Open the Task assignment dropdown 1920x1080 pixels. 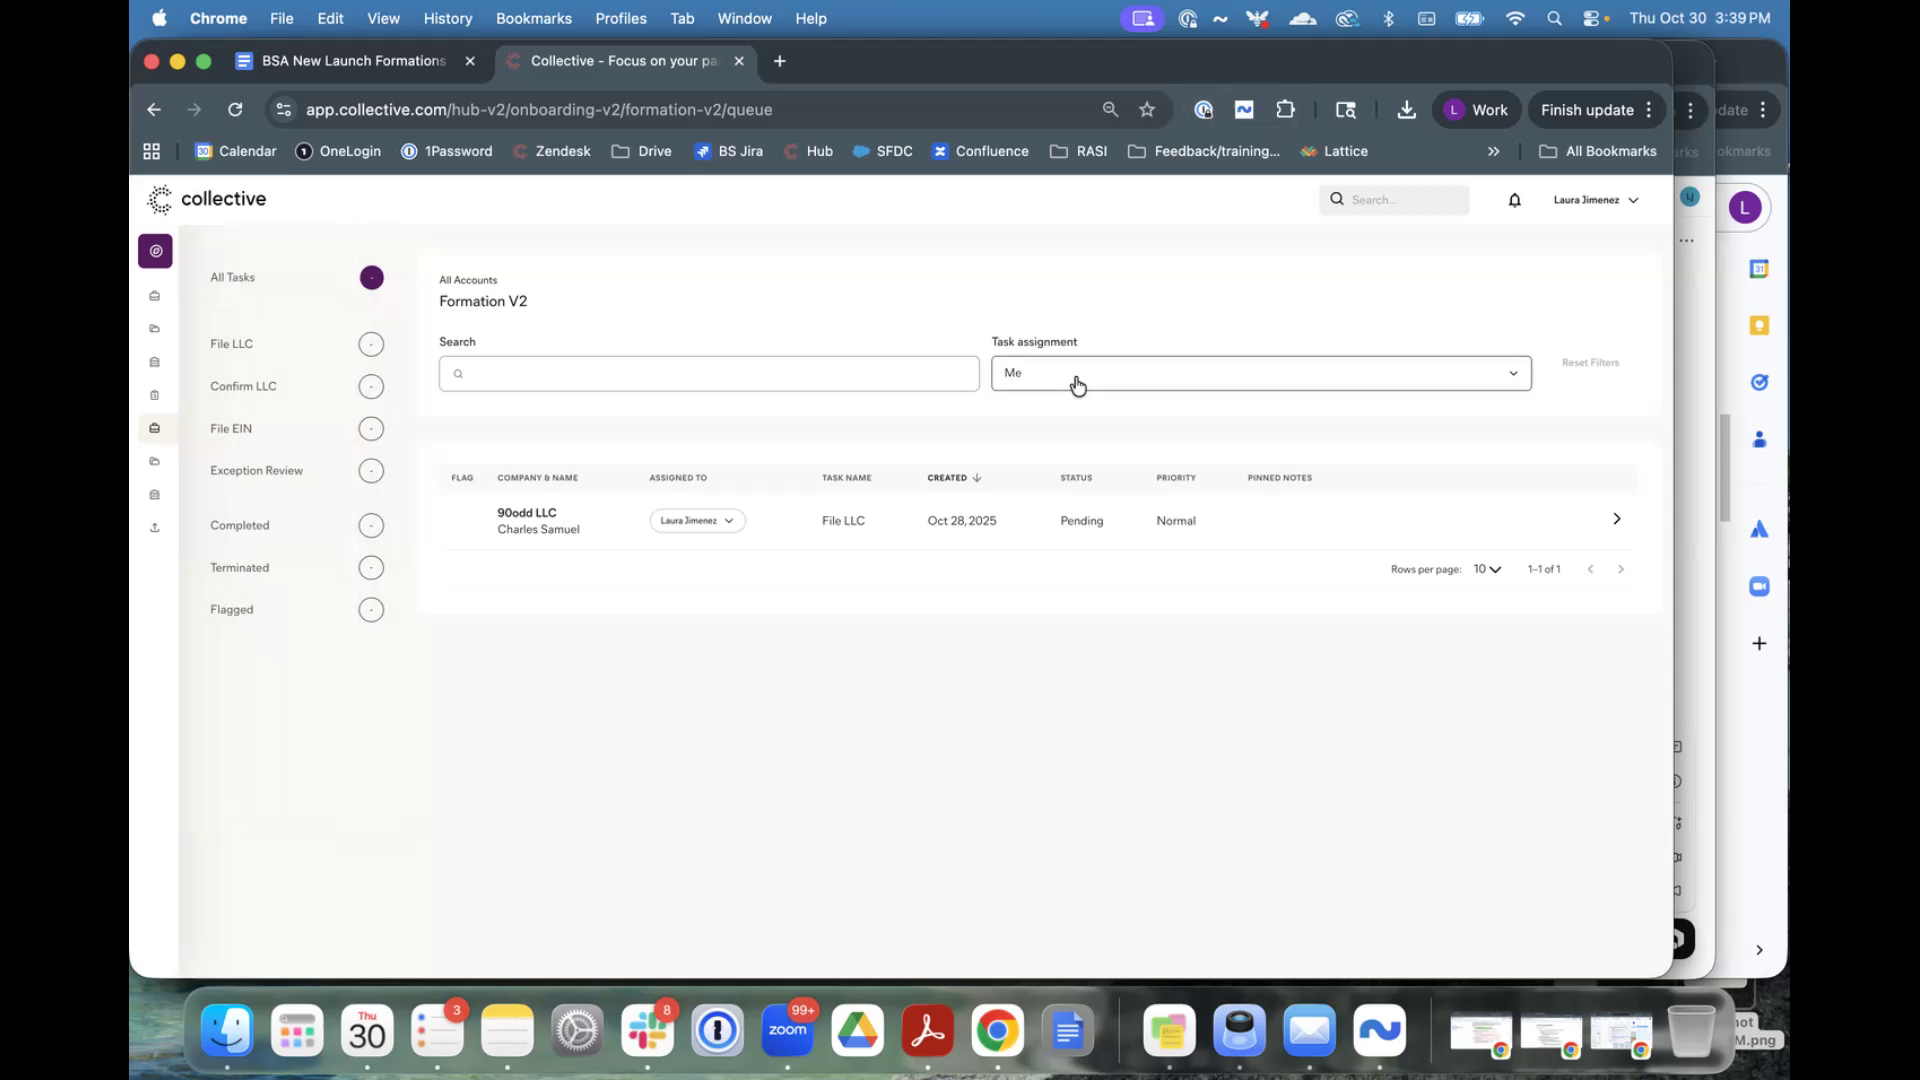[x=1260, y=373]
